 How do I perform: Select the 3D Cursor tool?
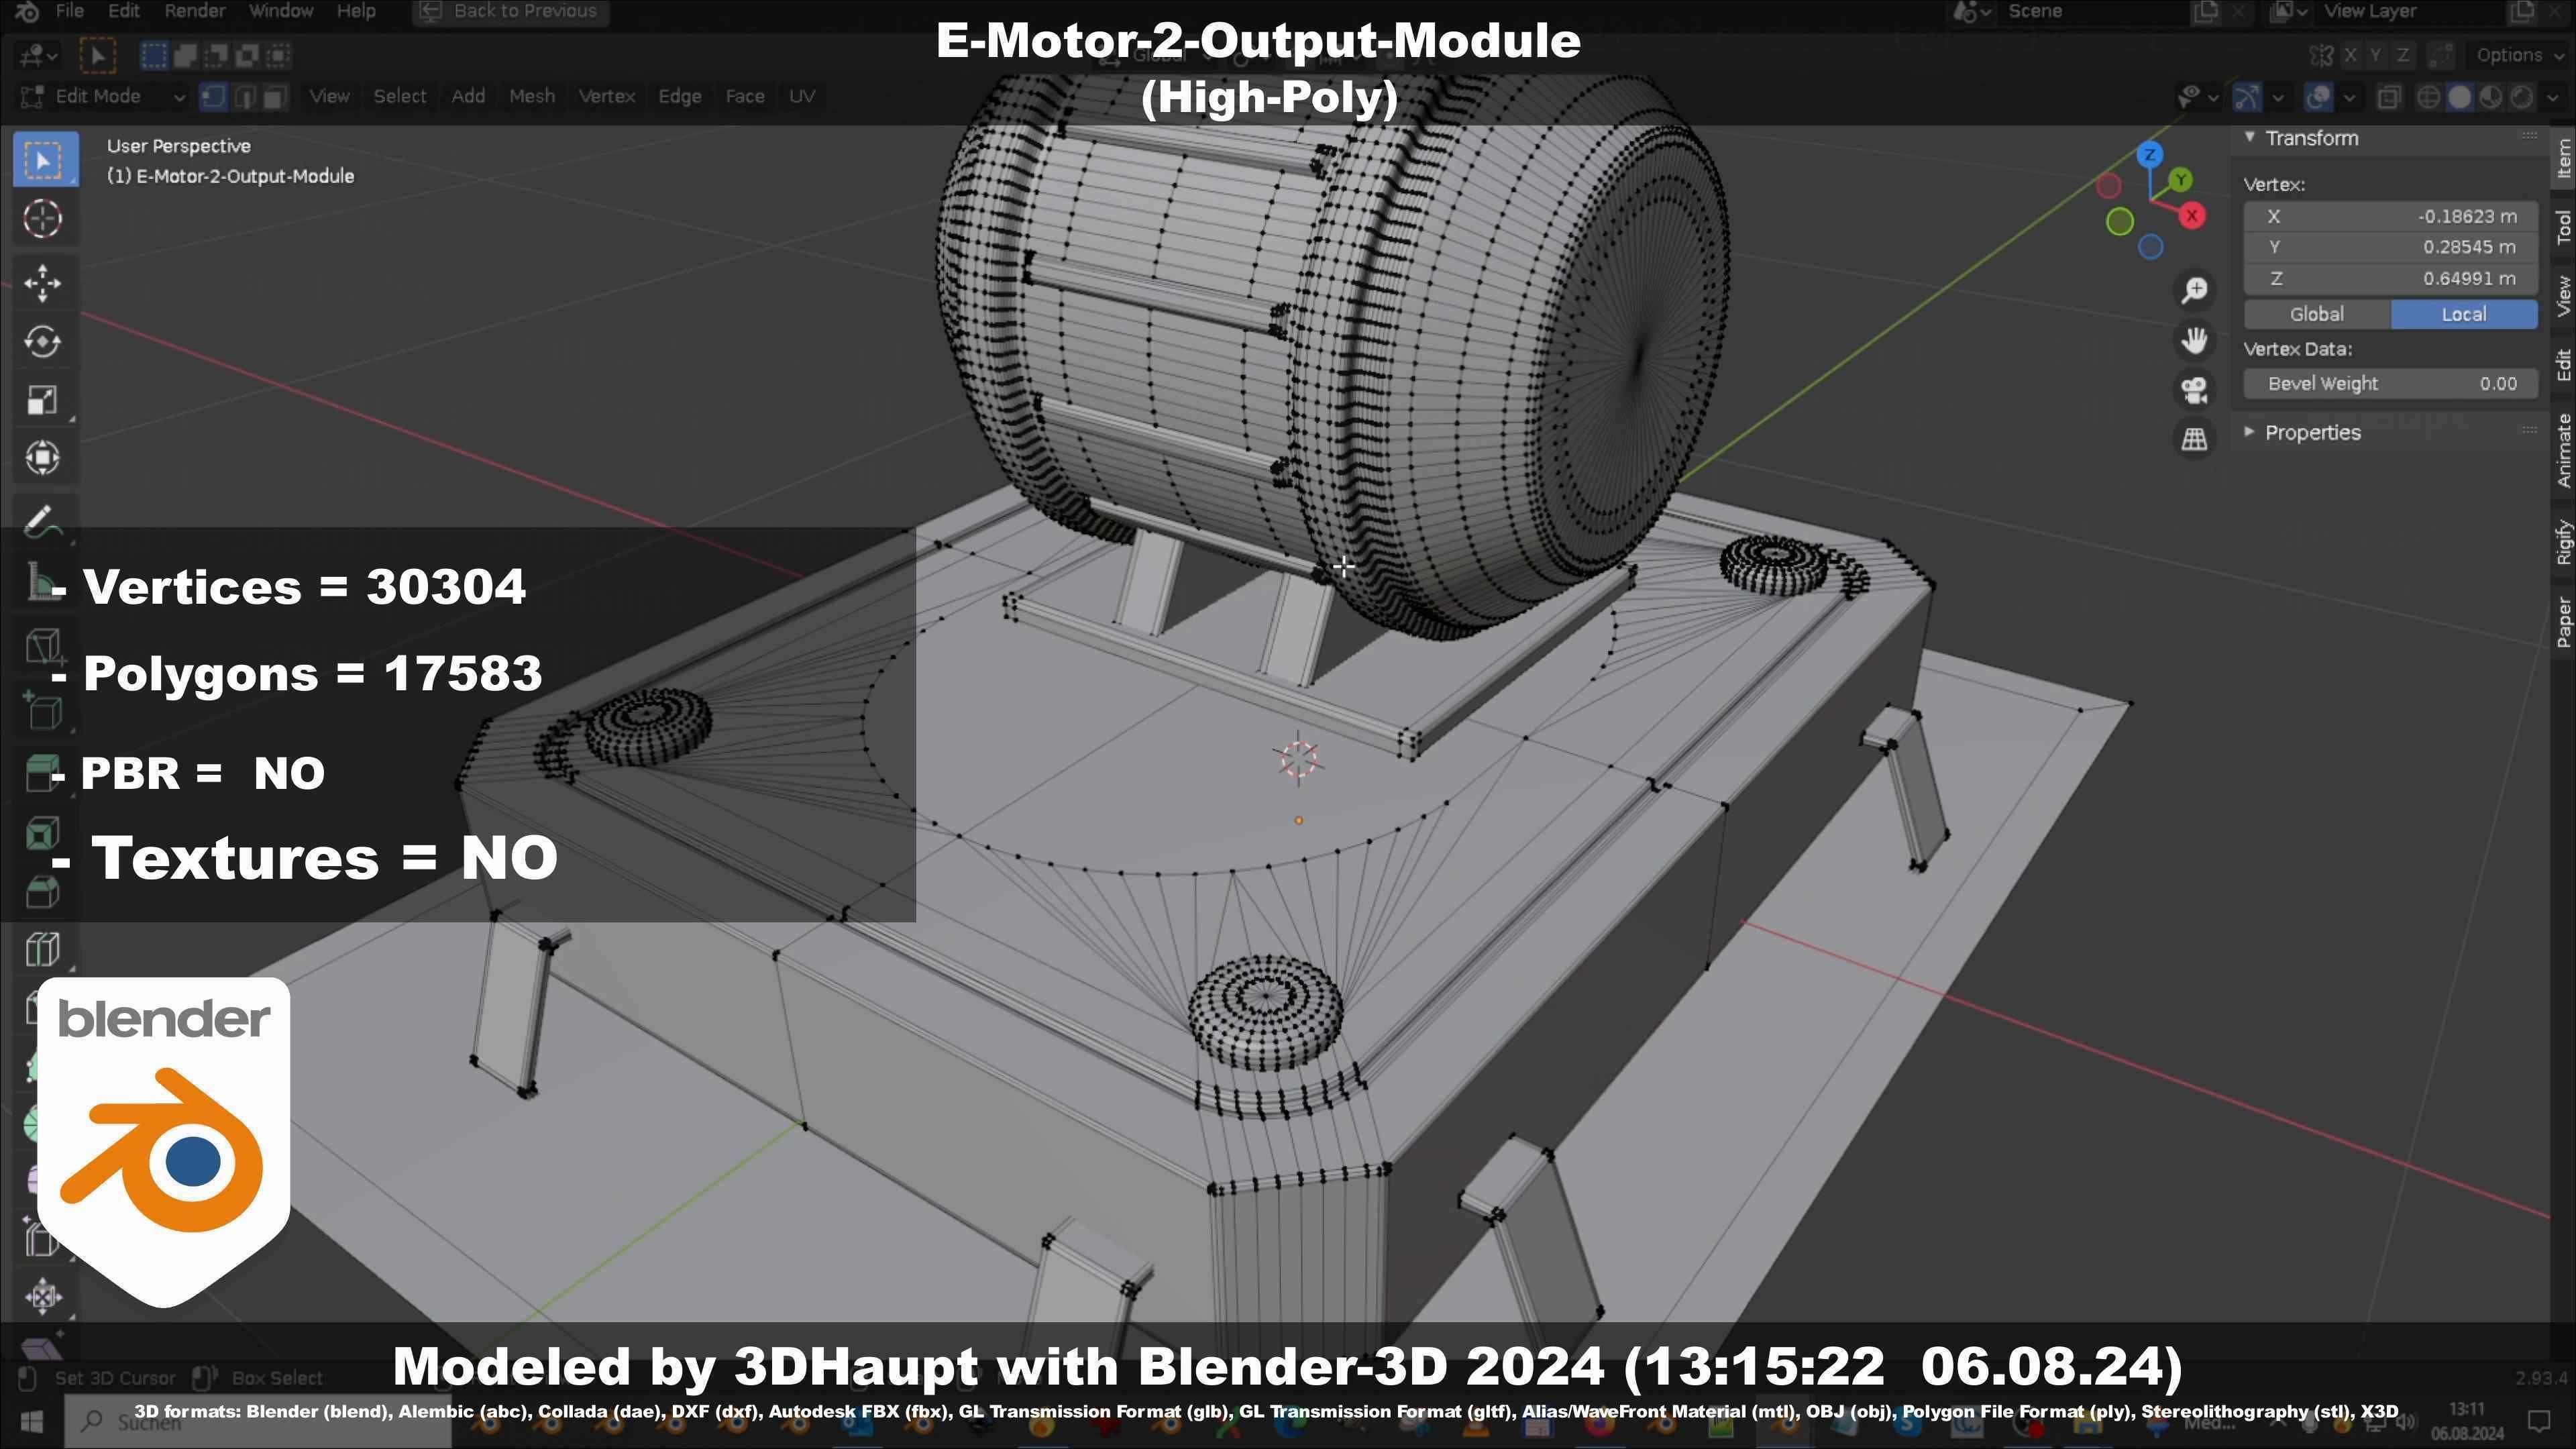point(42,219)
